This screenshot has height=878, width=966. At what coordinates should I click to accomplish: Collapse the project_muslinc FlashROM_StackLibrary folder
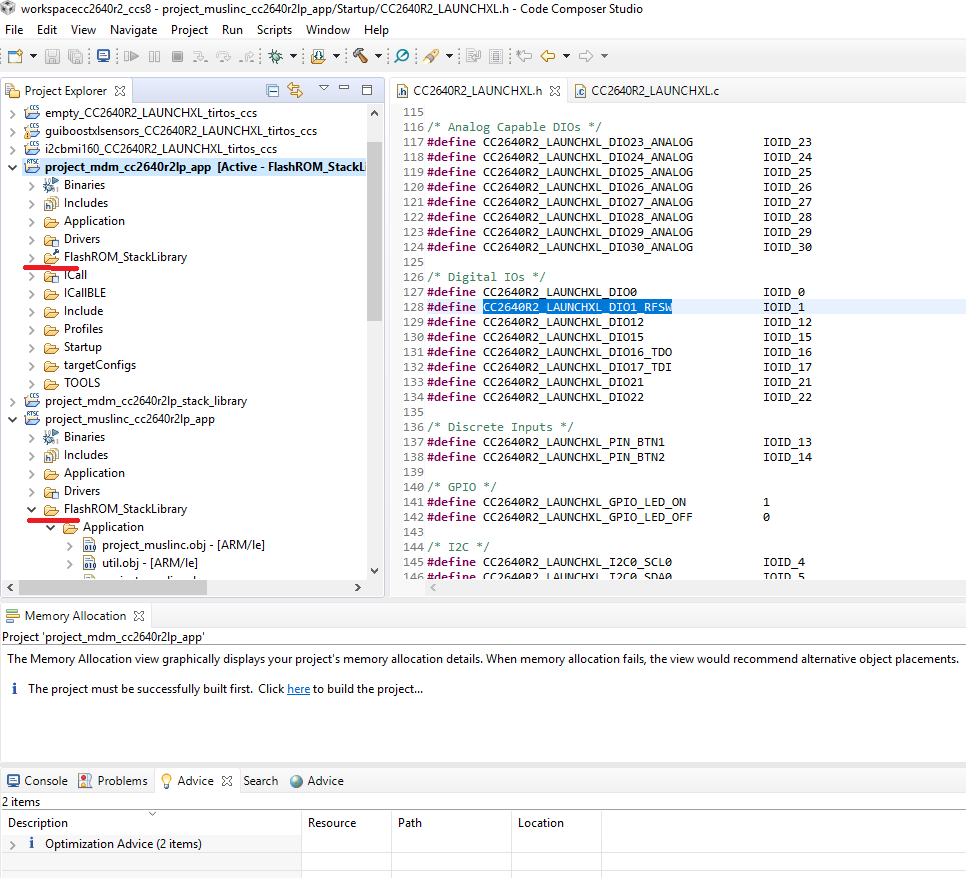[32, 509]
